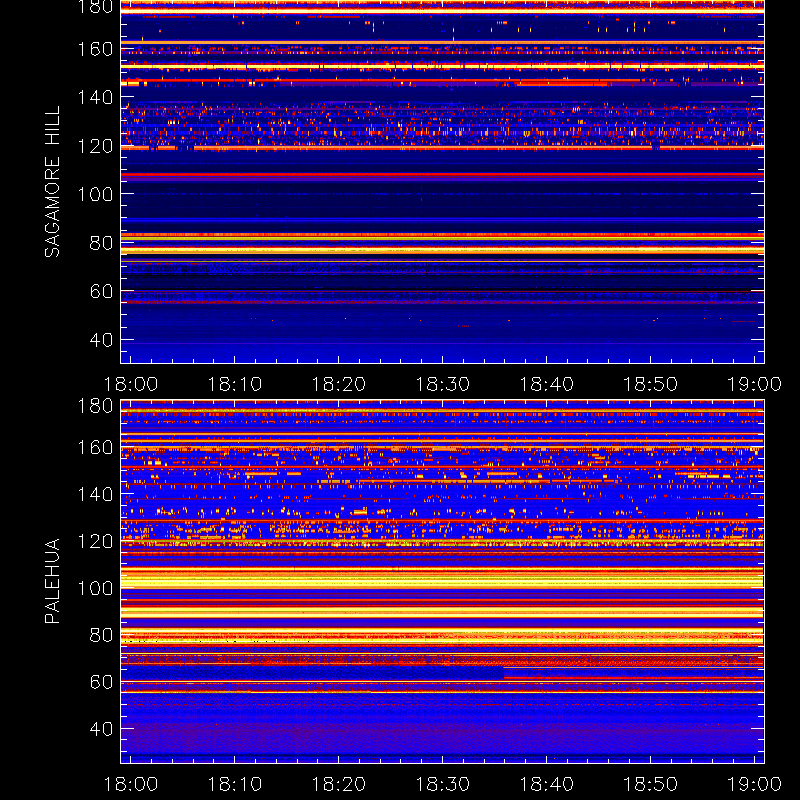Screen dimensions: 800x800
Task: Click the 18:30 time label below Sagamore Hill plot
Action: (443, 384)
